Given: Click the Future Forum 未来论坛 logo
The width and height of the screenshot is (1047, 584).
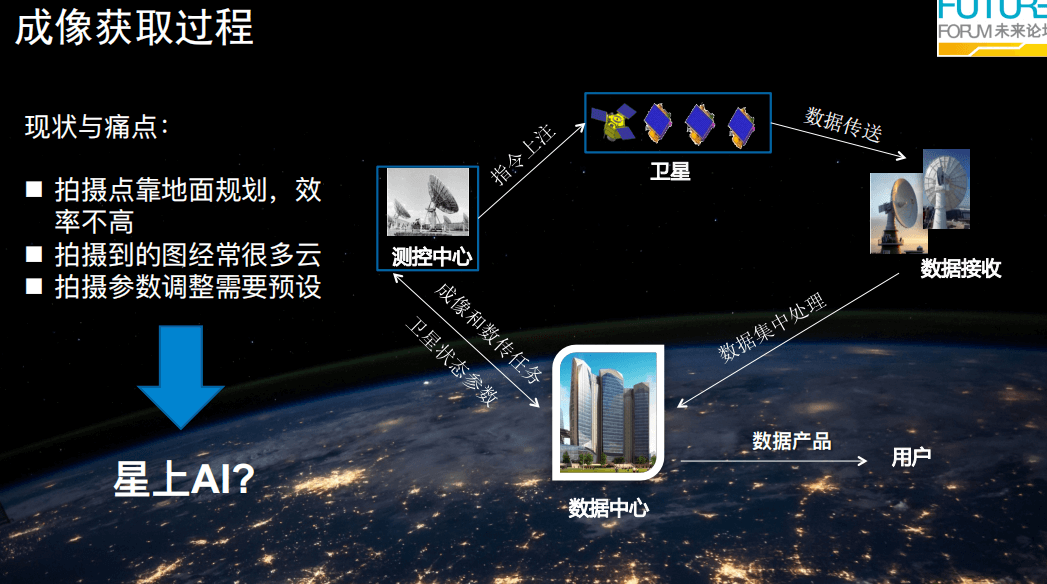Looking at the screenshot, I should pos(992,28).
